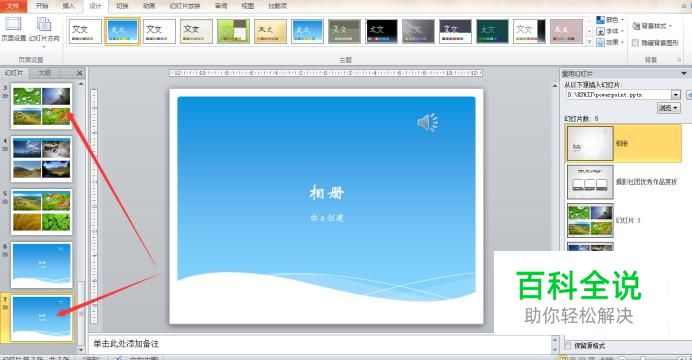692x360 pixels.
Task: Click the slide title text 相册
Action: tap(327, 192)
